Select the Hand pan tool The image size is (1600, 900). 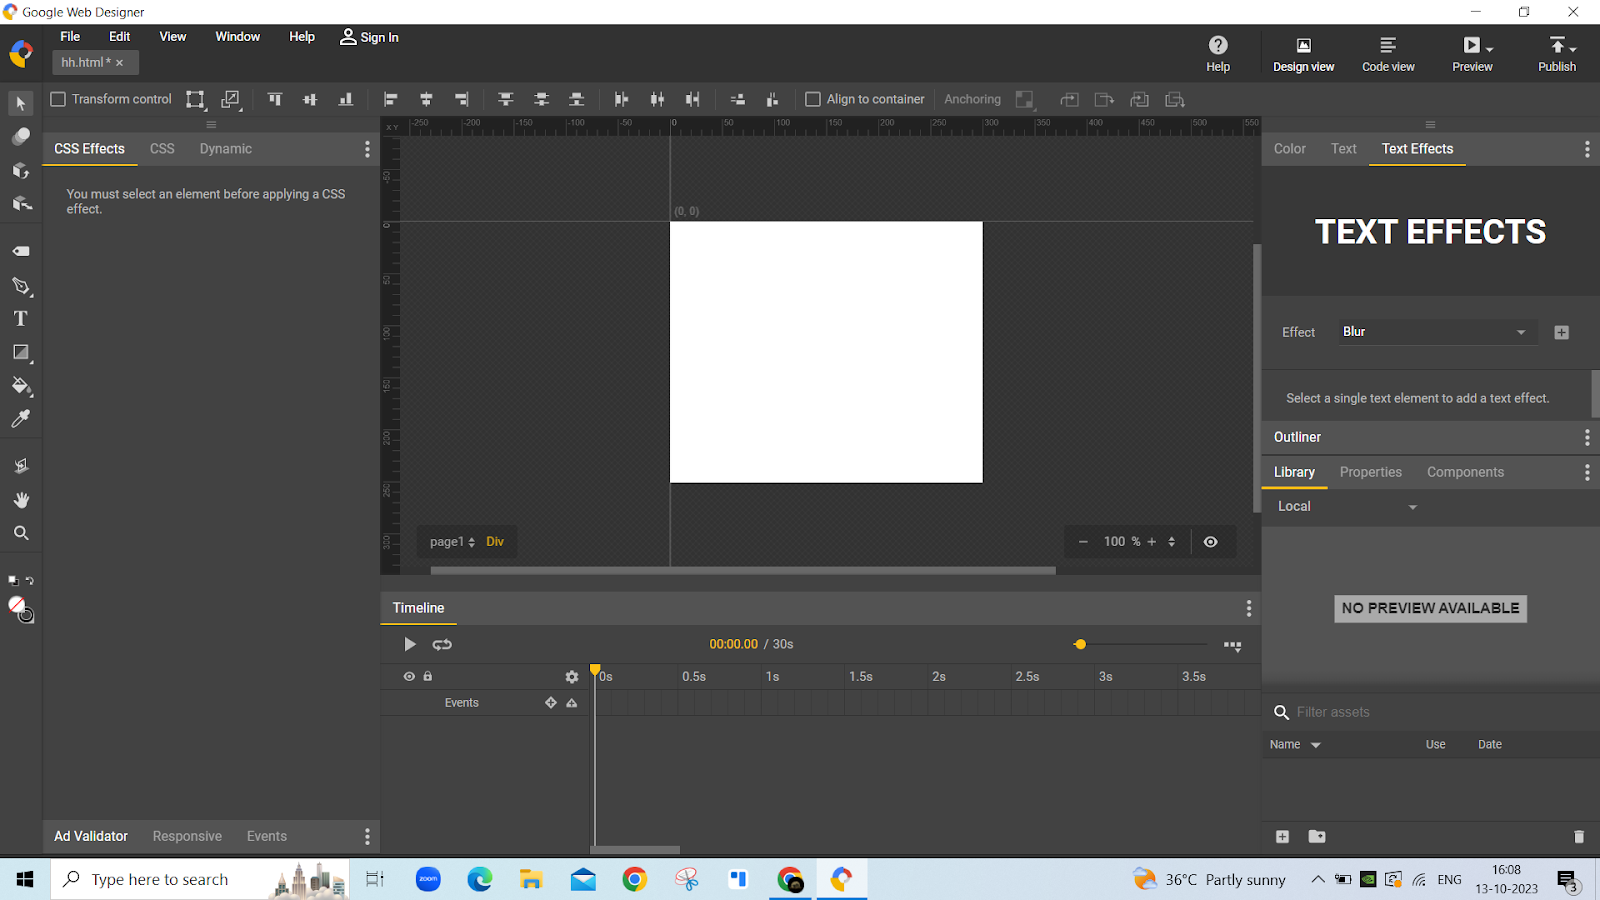(20, 500)
